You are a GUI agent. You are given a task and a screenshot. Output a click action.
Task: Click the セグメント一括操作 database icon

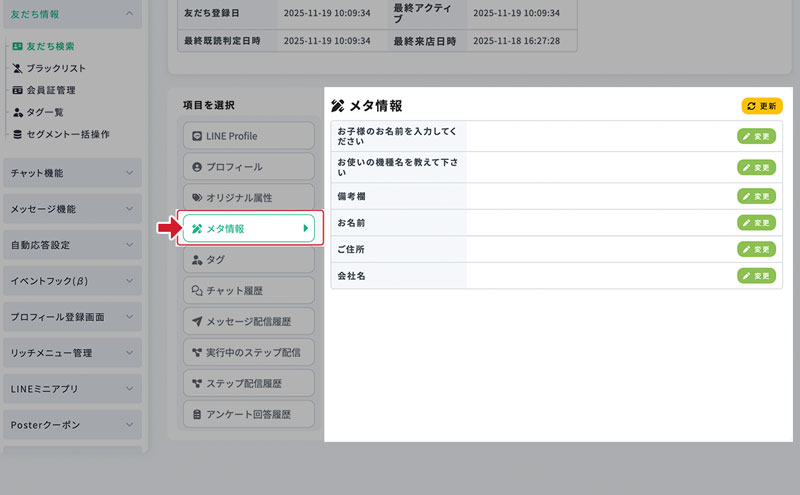tap(18, 134)
